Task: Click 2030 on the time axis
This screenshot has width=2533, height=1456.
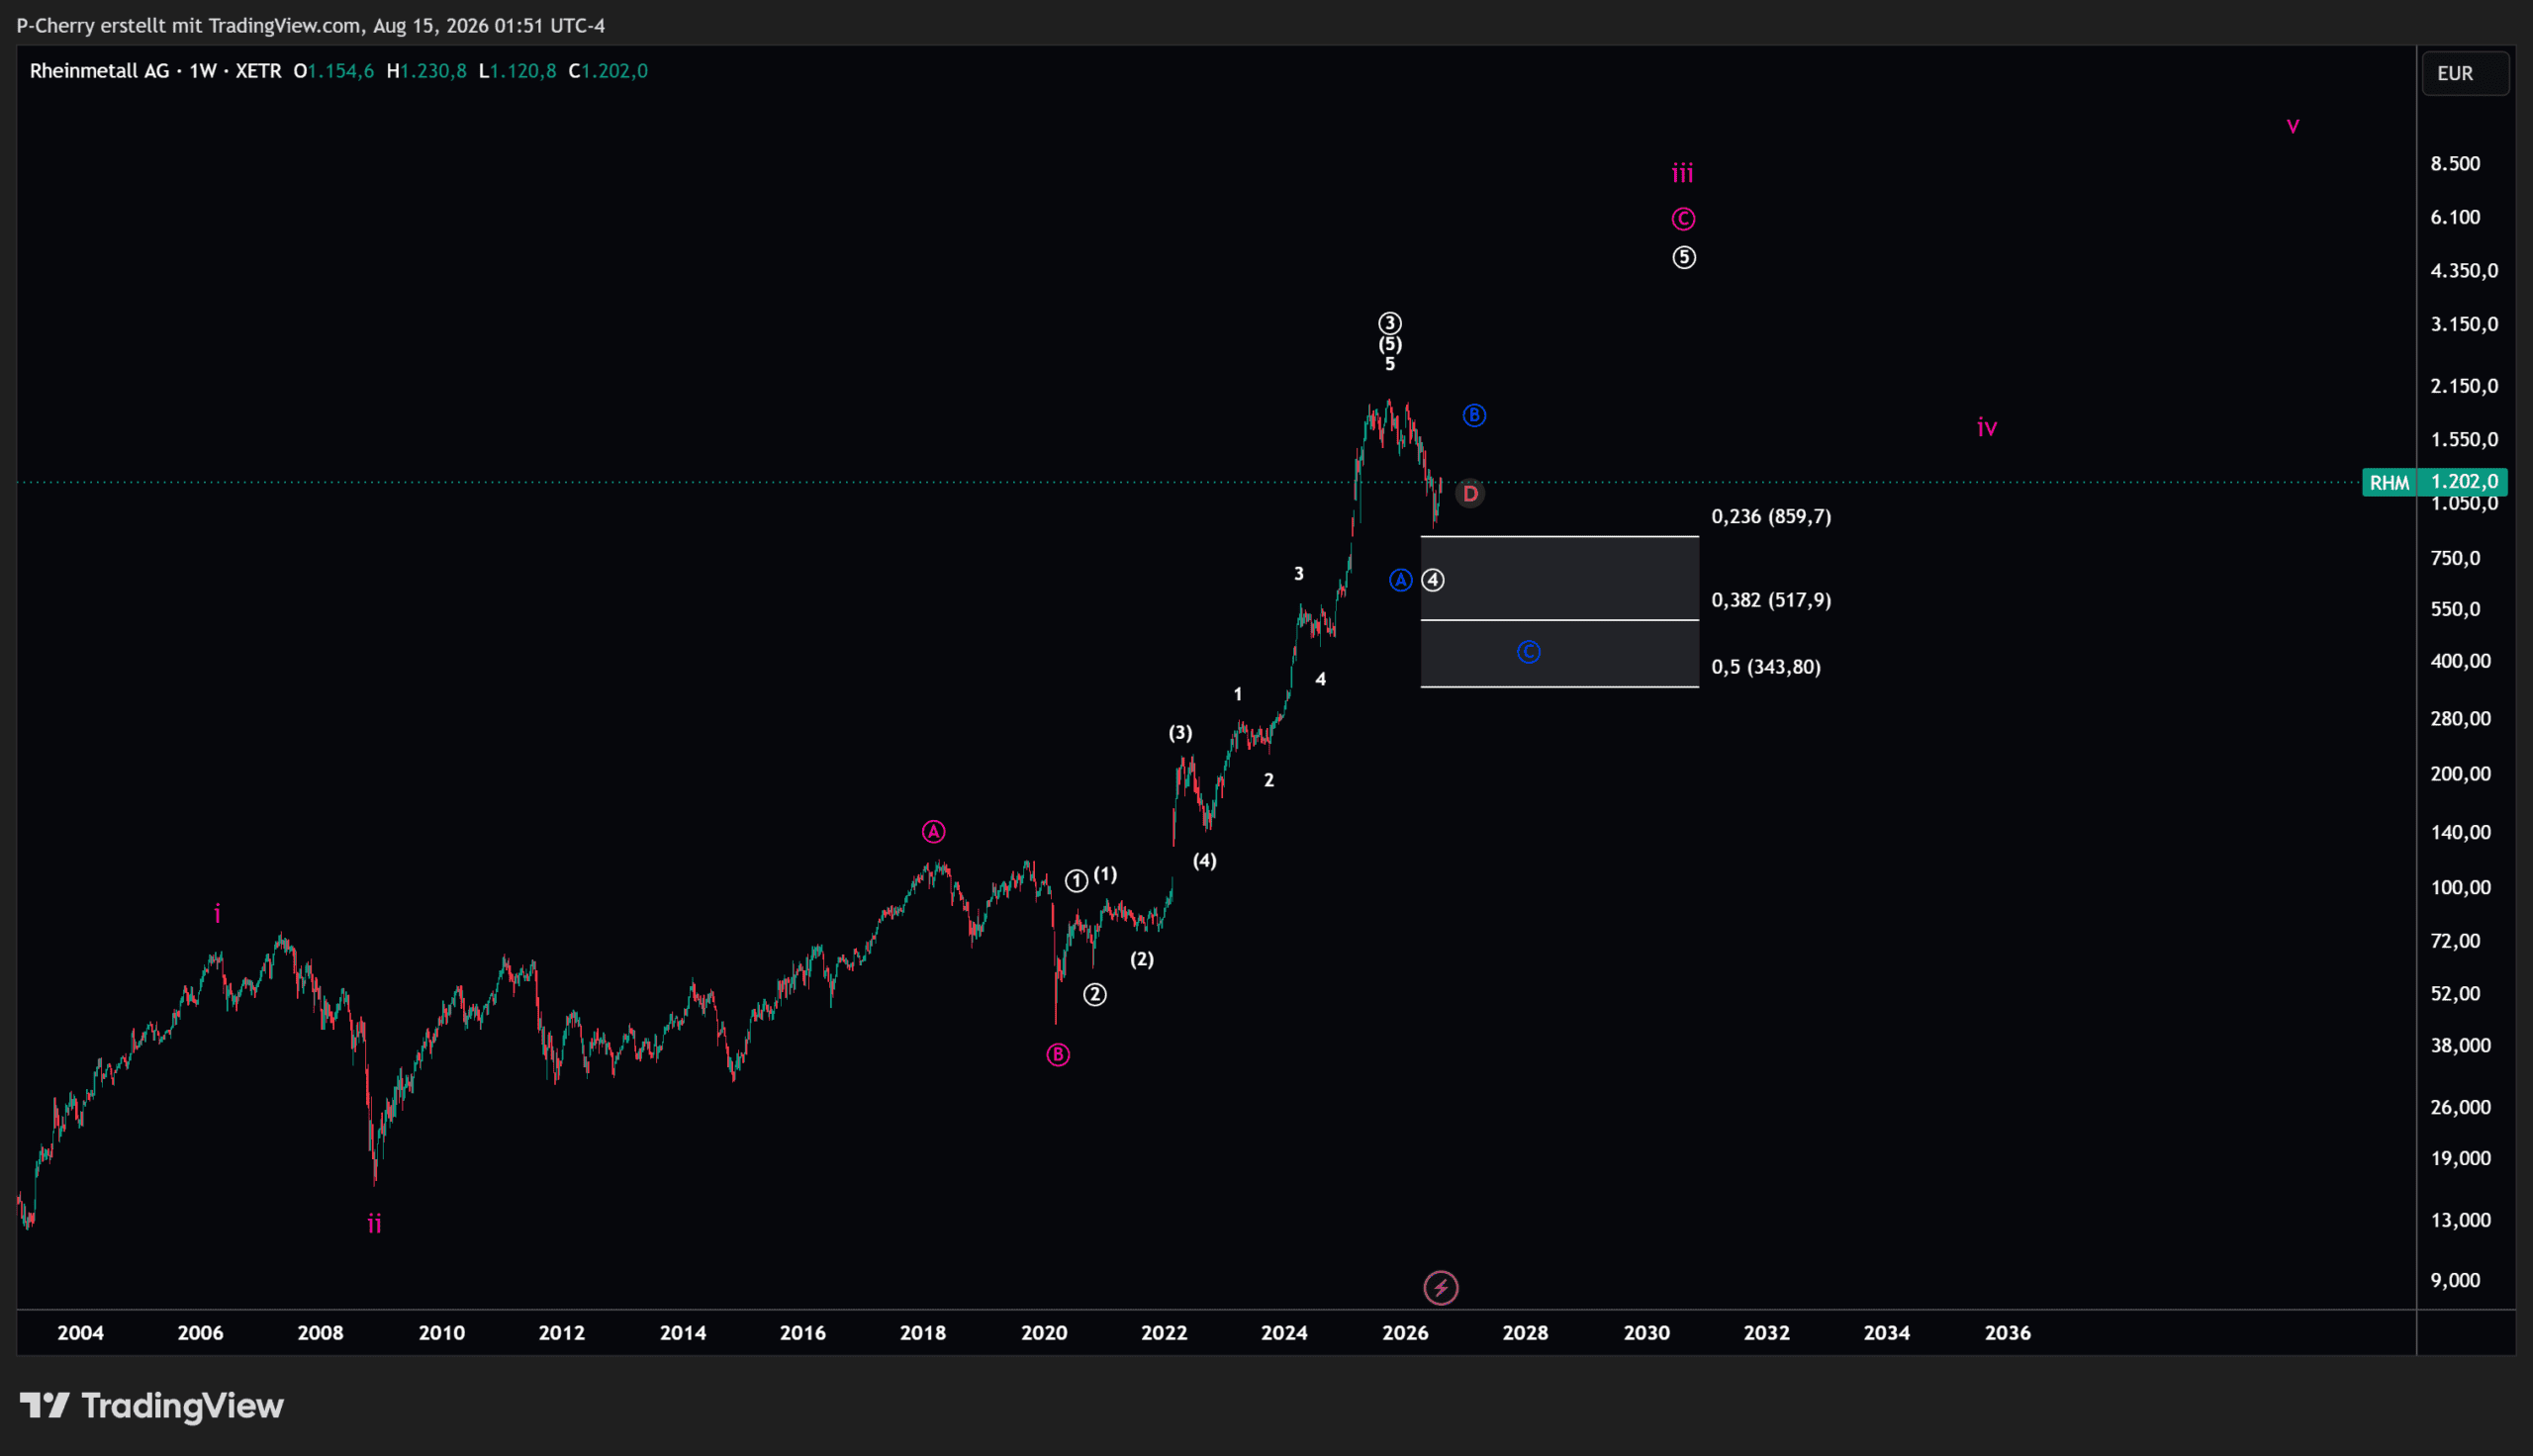Action: [x=1646, y=1333]
